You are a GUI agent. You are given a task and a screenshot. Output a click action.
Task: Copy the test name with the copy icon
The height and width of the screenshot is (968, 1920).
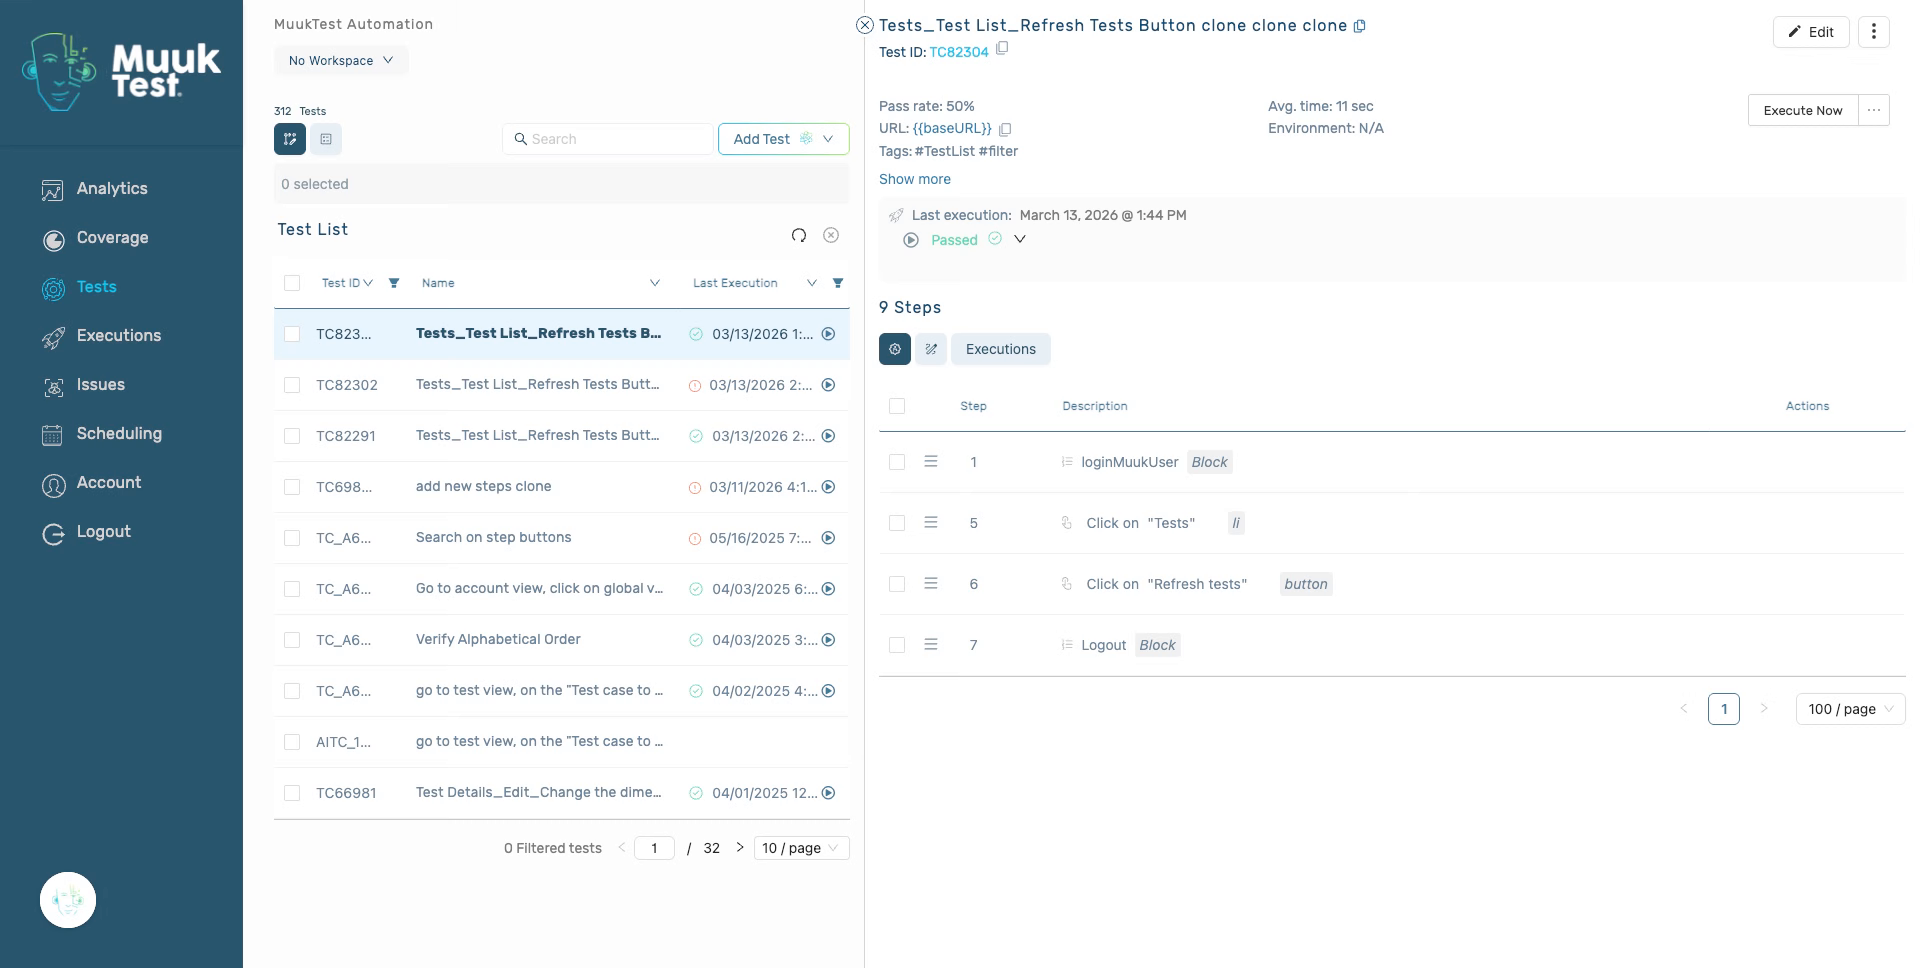tap(1360, 26)
